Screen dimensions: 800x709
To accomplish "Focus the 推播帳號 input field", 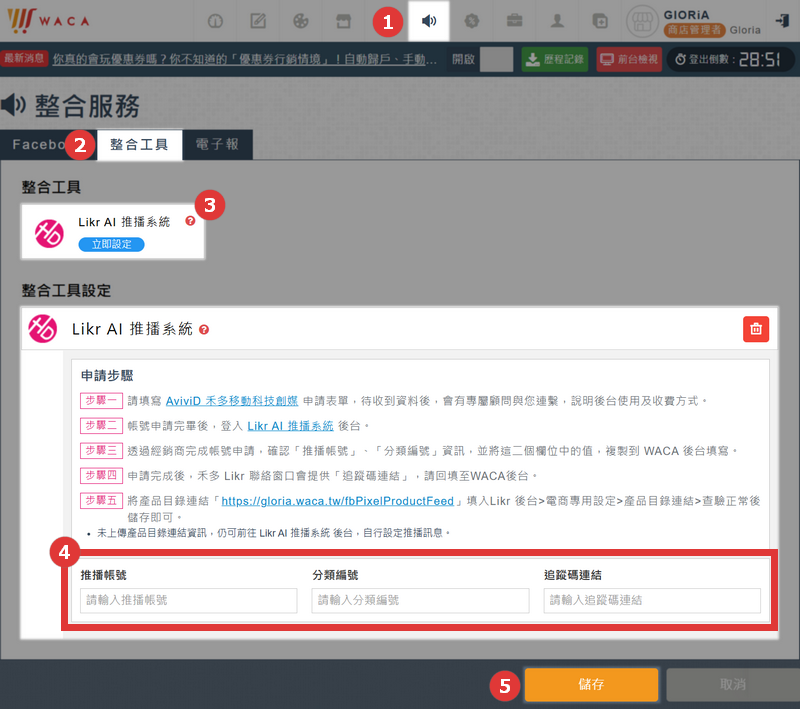I will [189, 600].
